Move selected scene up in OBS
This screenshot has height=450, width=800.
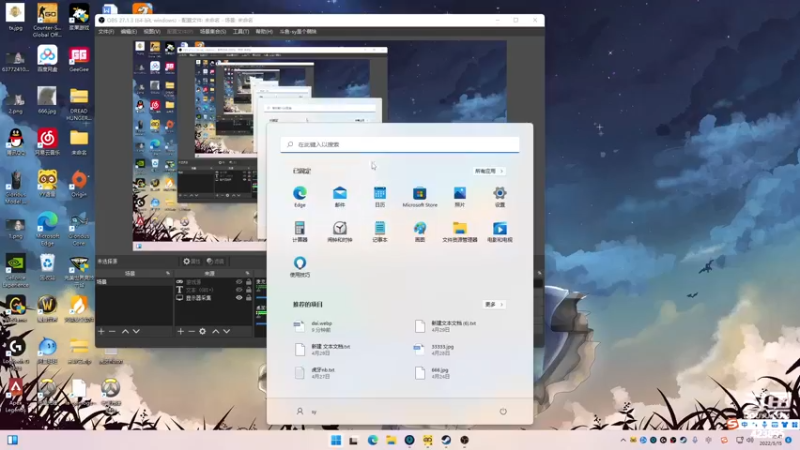click(125, 332)
